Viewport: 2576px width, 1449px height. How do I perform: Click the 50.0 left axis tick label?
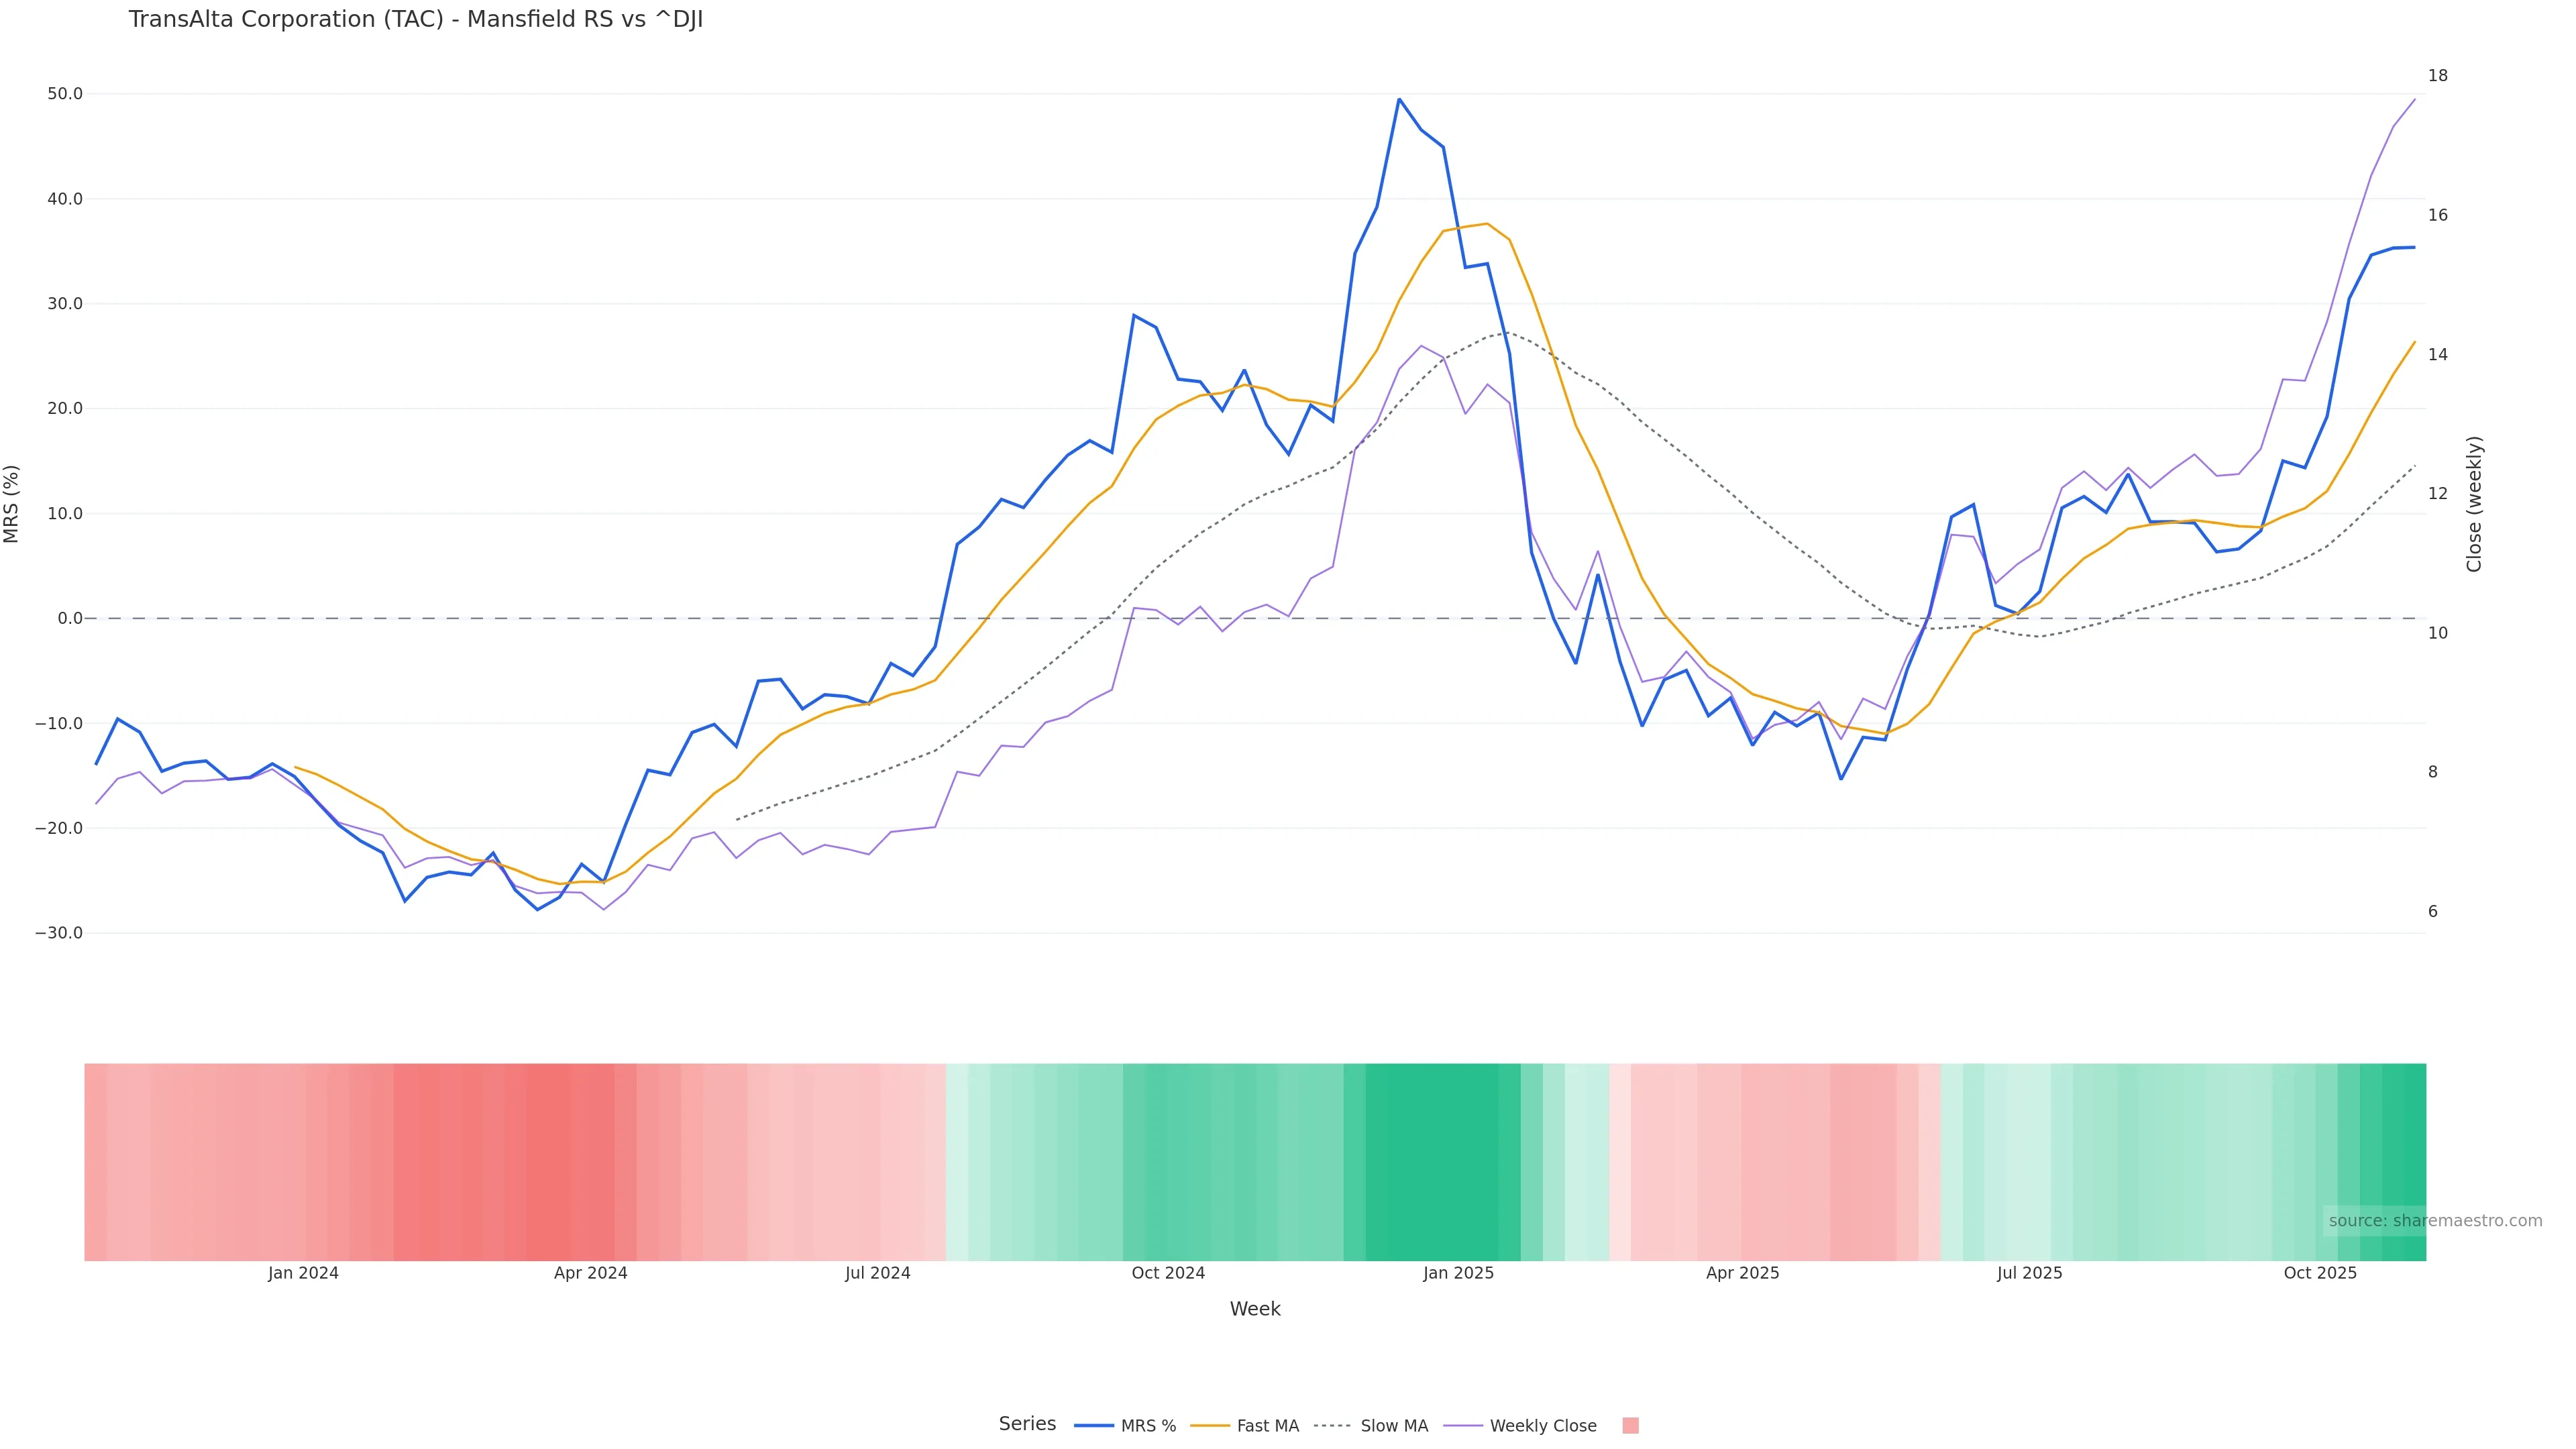[x=65, y=94]
